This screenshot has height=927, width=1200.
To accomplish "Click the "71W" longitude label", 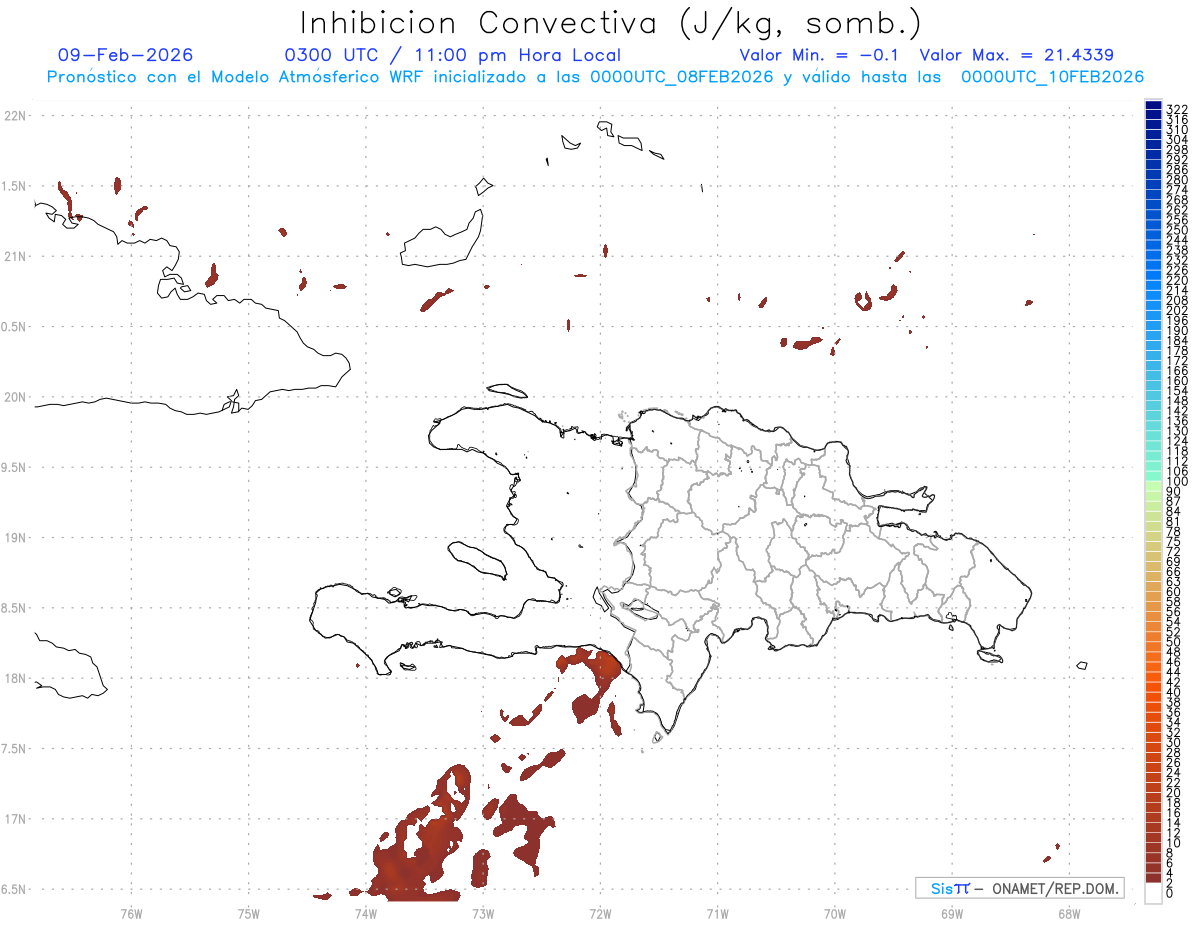I will coord(717,912).
